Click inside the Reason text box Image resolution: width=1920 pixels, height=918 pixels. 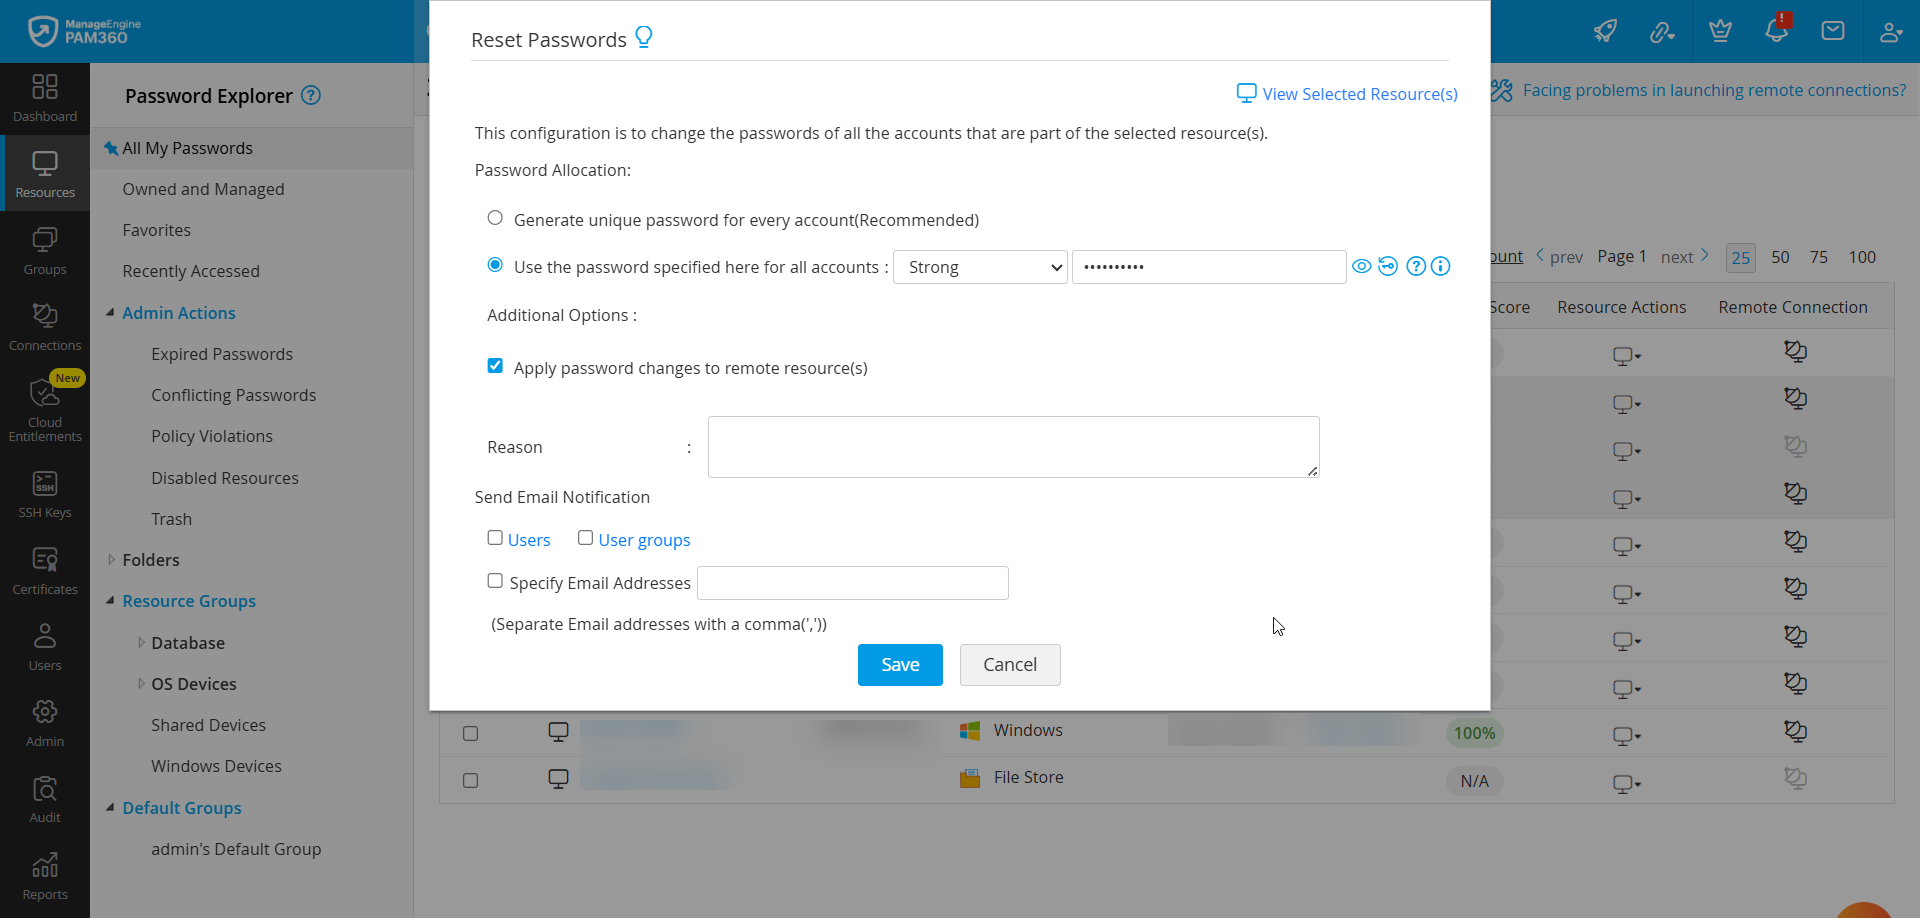(x=1013, y=446)
